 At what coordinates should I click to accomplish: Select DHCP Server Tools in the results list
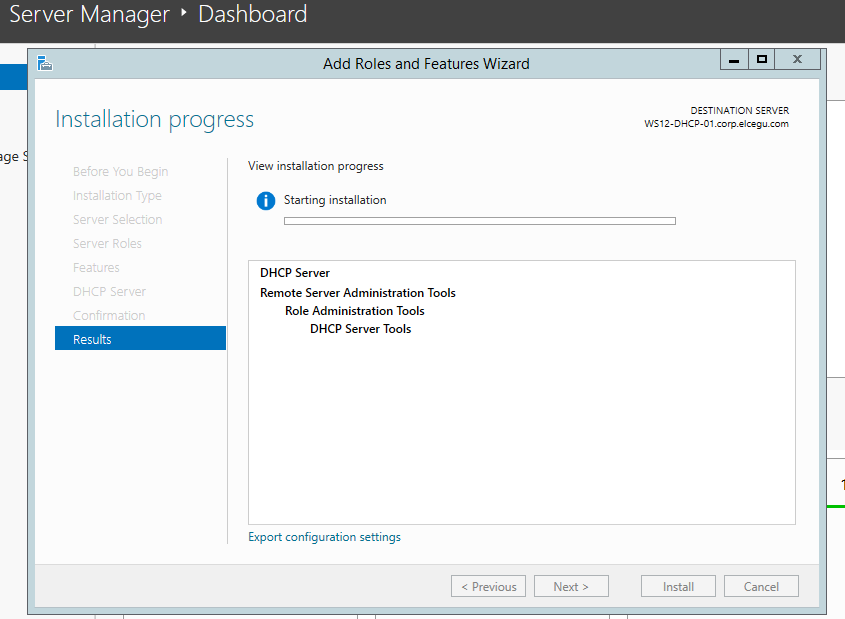coord(360,329)
